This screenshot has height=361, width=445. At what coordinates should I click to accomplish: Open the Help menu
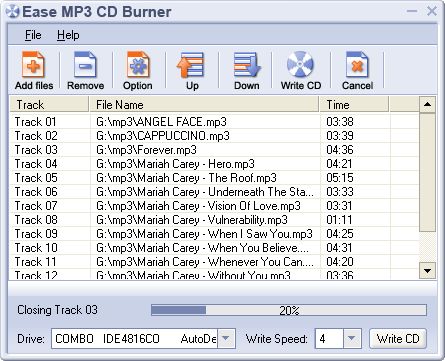68,35
